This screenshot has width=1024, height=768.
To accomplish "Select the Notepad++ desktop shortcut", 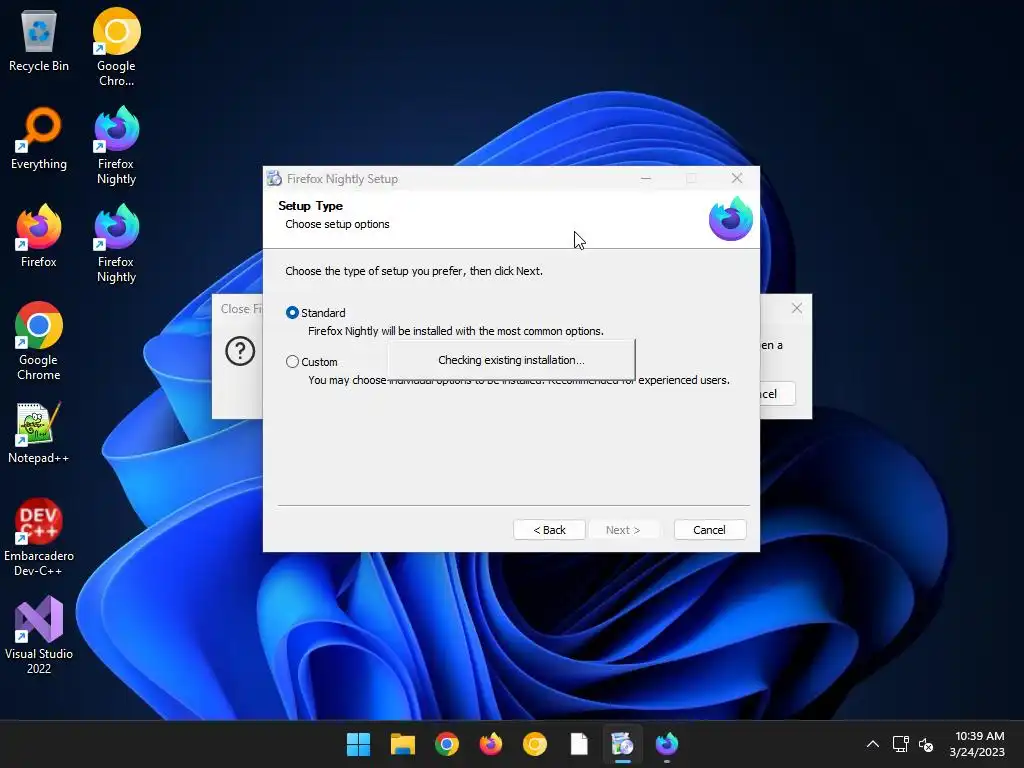I will point(39,432).
